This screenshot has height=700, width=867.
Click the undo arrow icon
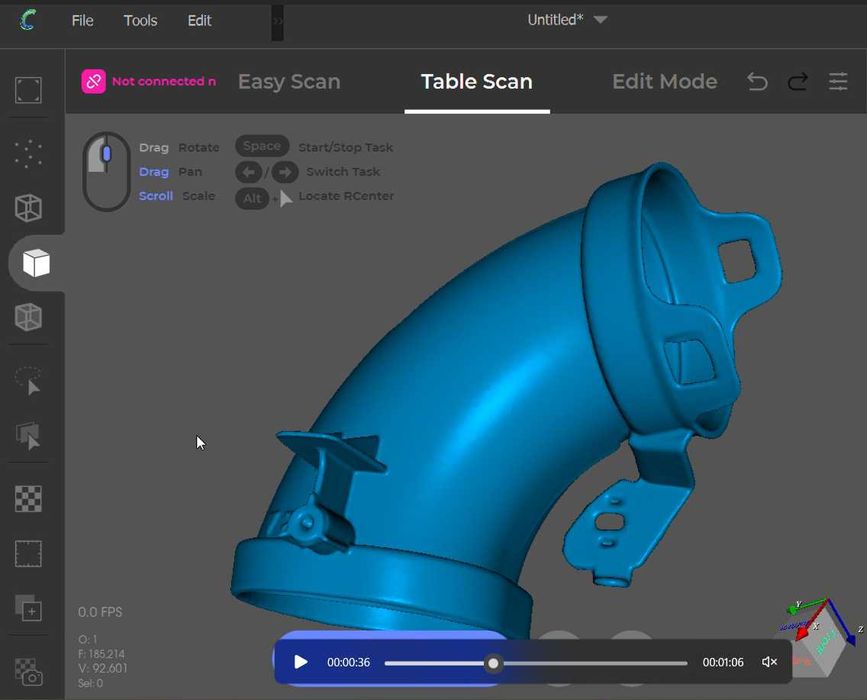[757, 82]
